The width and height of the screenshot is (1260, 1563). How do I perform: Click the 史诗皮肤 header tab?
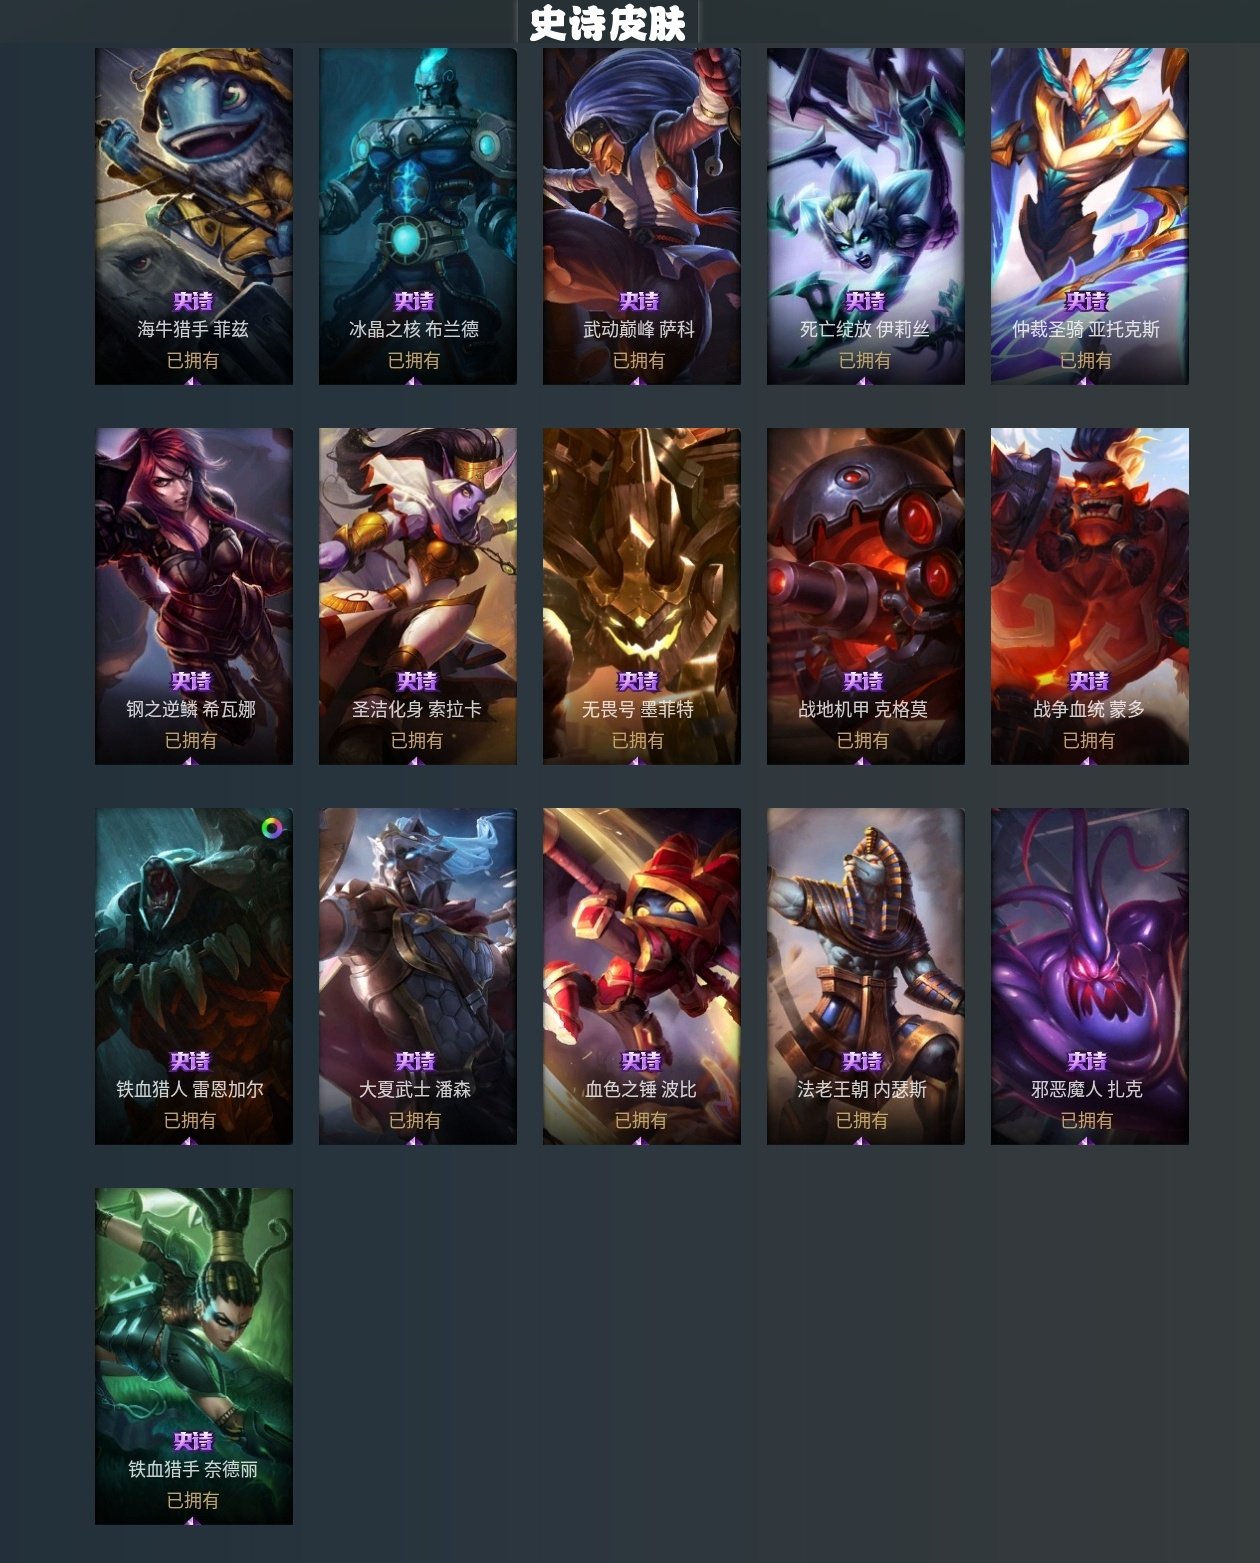607,23
